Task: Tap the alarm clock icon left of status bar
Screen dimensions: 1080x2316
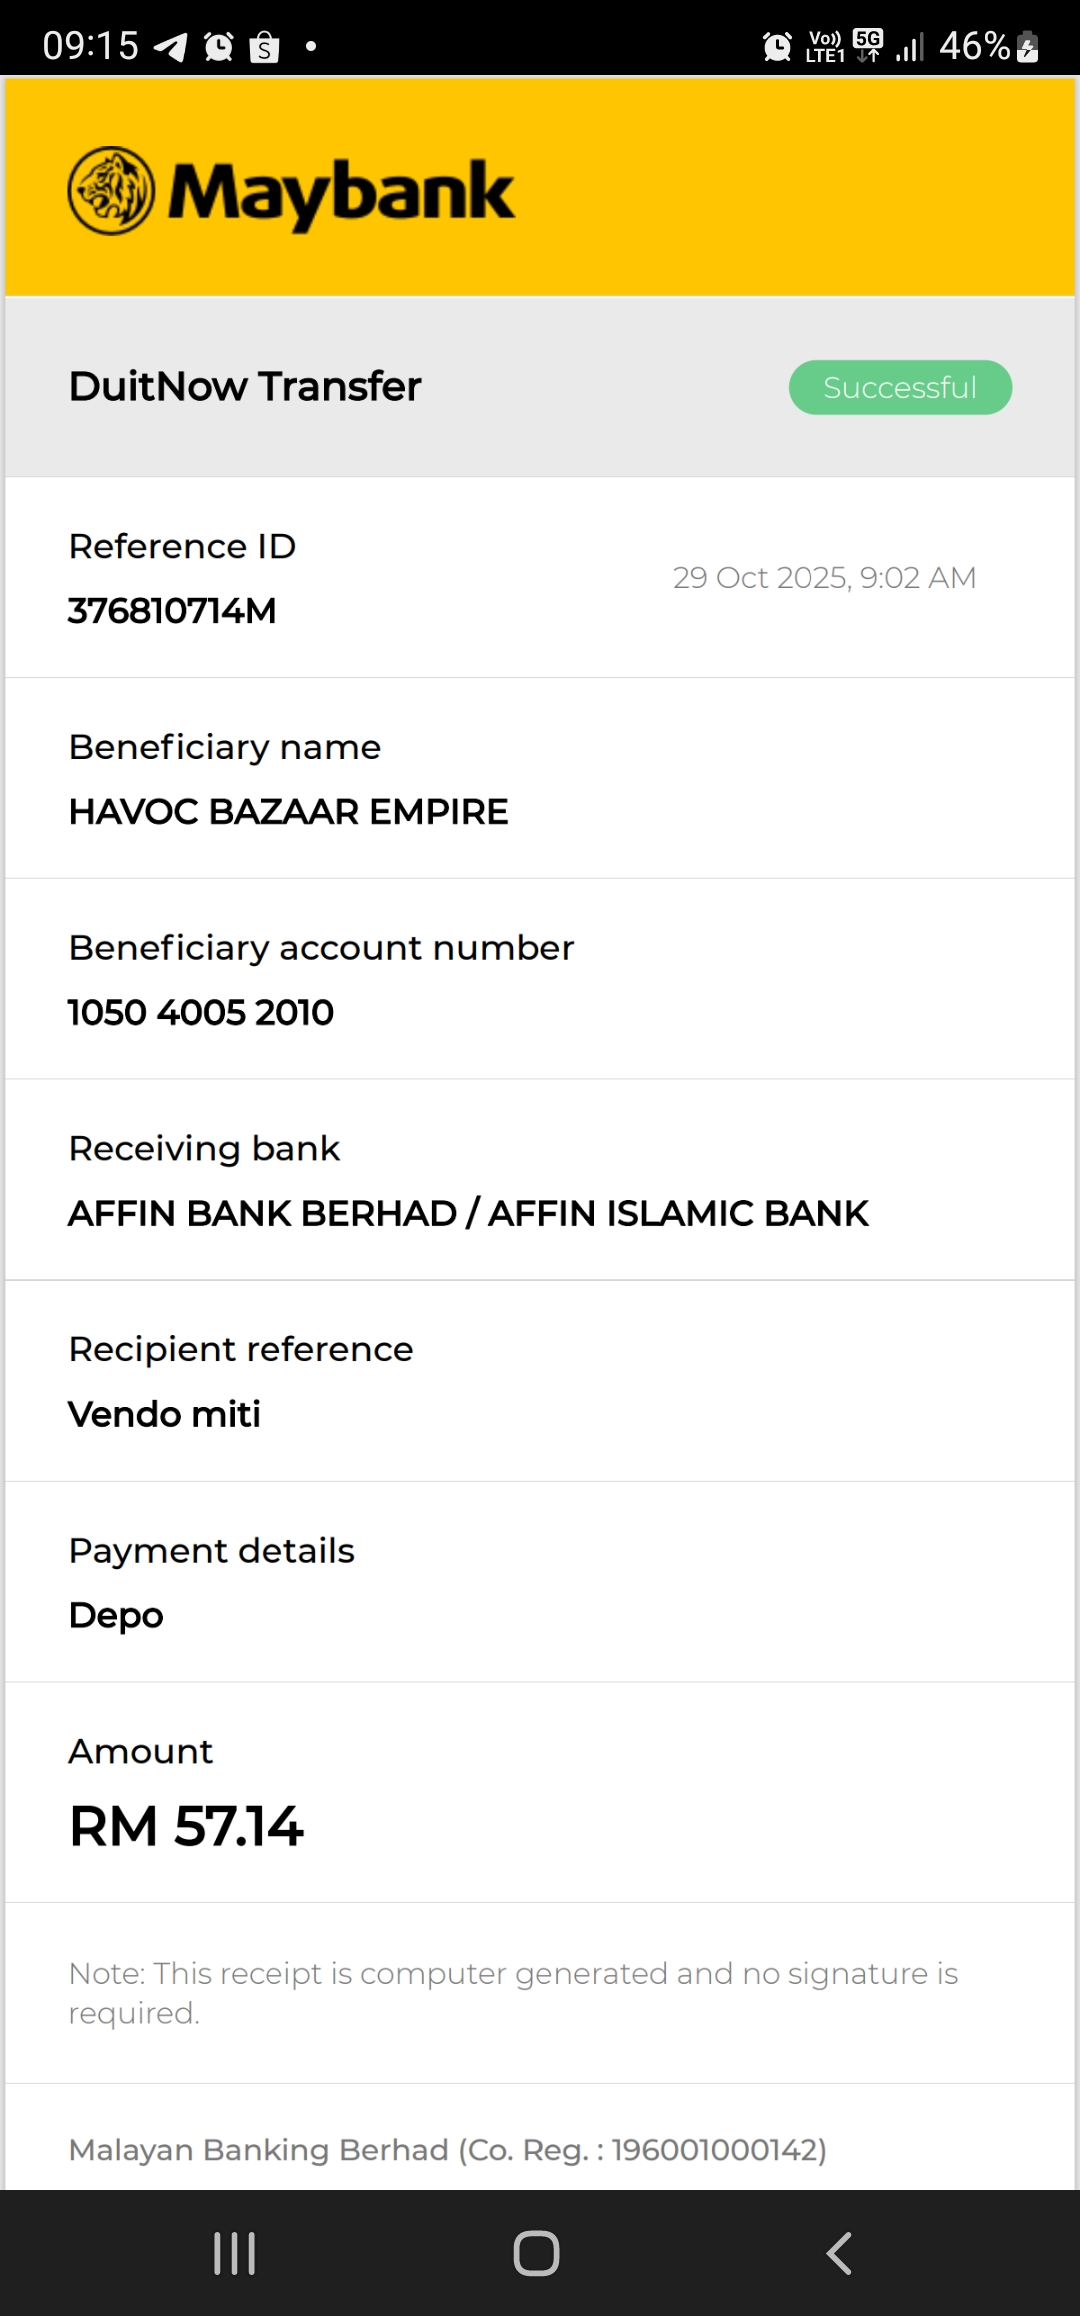Action: click(218, 46)
